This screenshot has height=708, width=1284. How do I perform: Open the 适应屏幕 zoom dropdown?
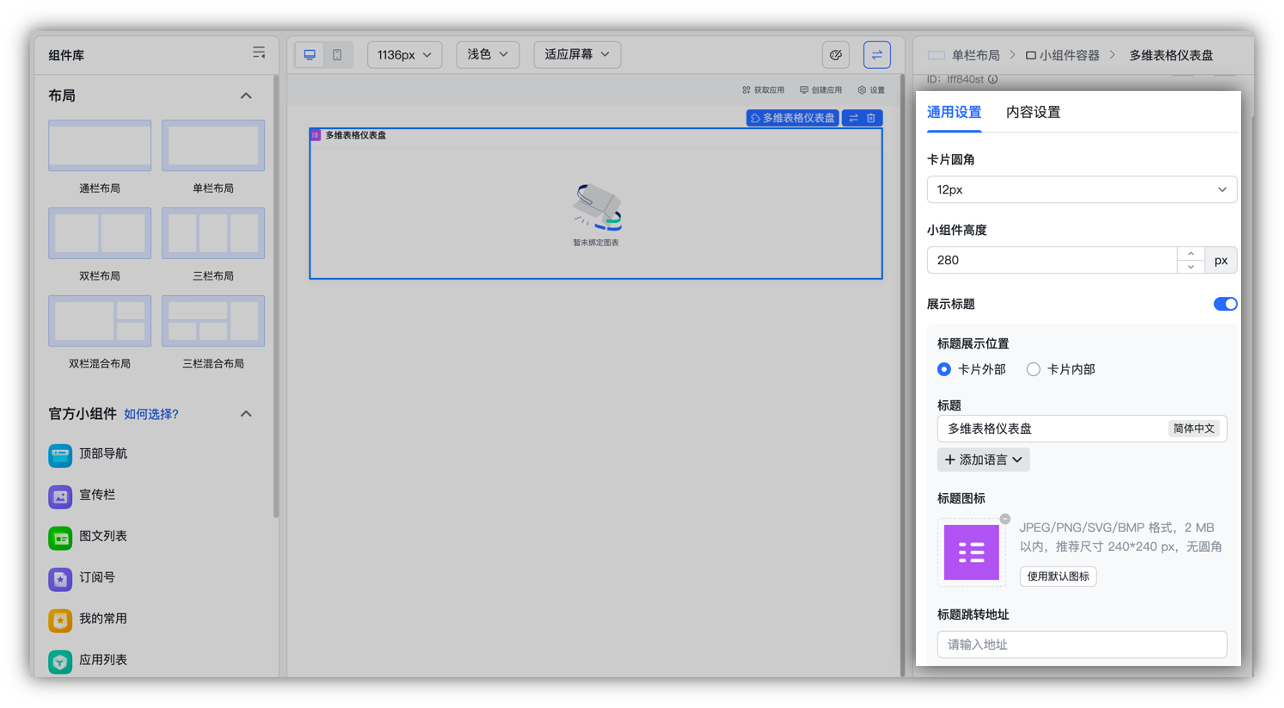tap(577, 54)
